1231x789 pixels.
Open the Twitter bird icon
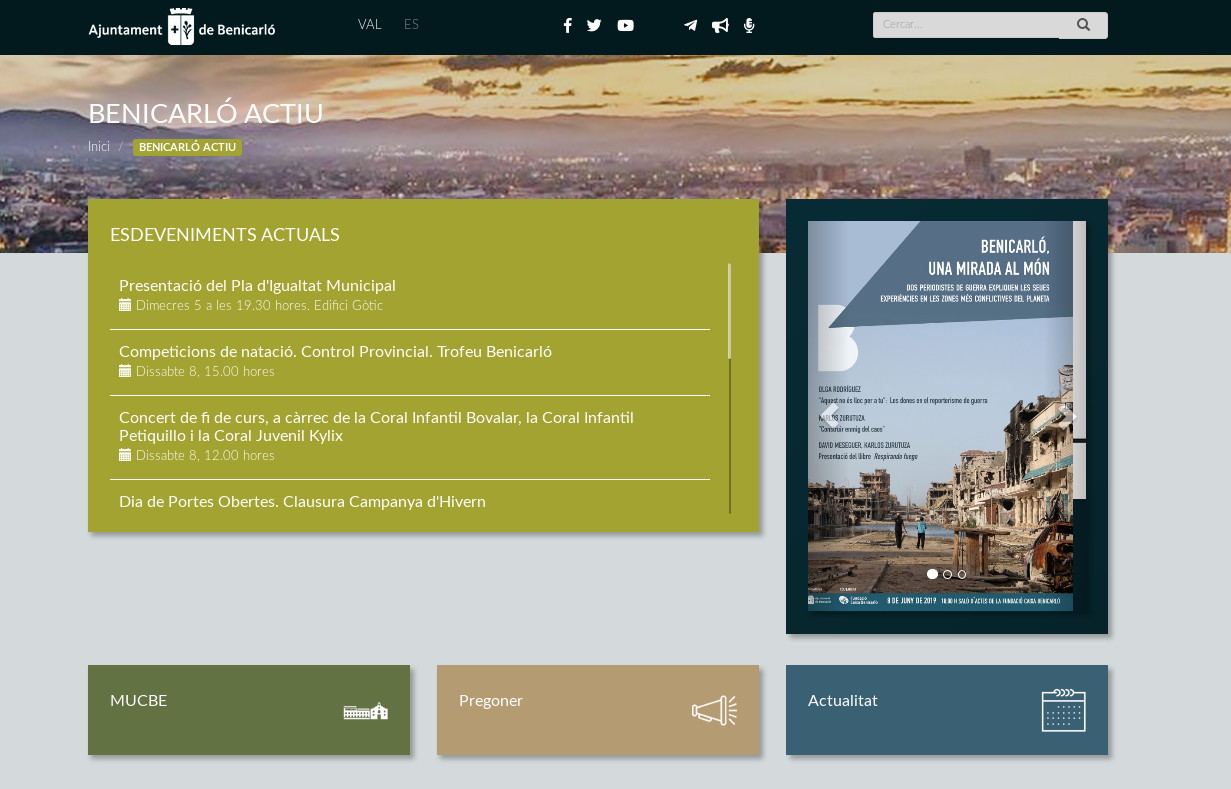click(594, 26)
